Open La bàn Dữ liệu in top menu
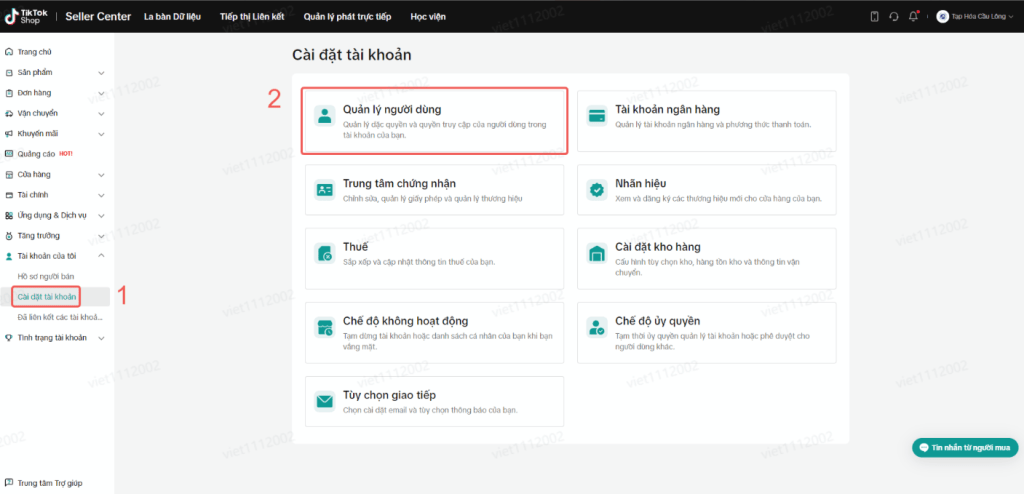The height and width of the screenshot is (494, 1024). pyautogui.click(x=174, y=16)
